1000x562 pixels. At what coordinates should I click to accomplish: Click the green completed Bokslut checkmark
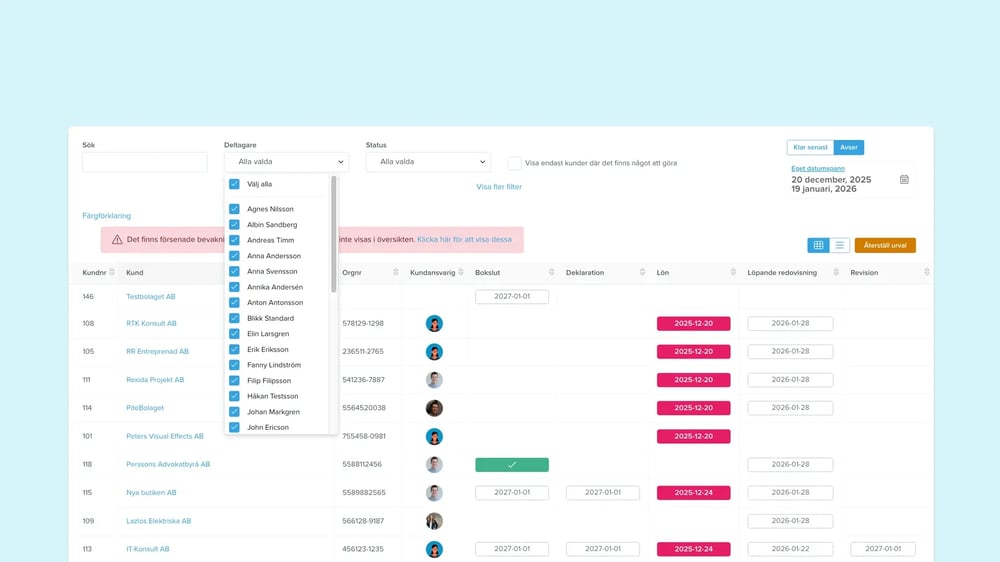coord(511,465)
